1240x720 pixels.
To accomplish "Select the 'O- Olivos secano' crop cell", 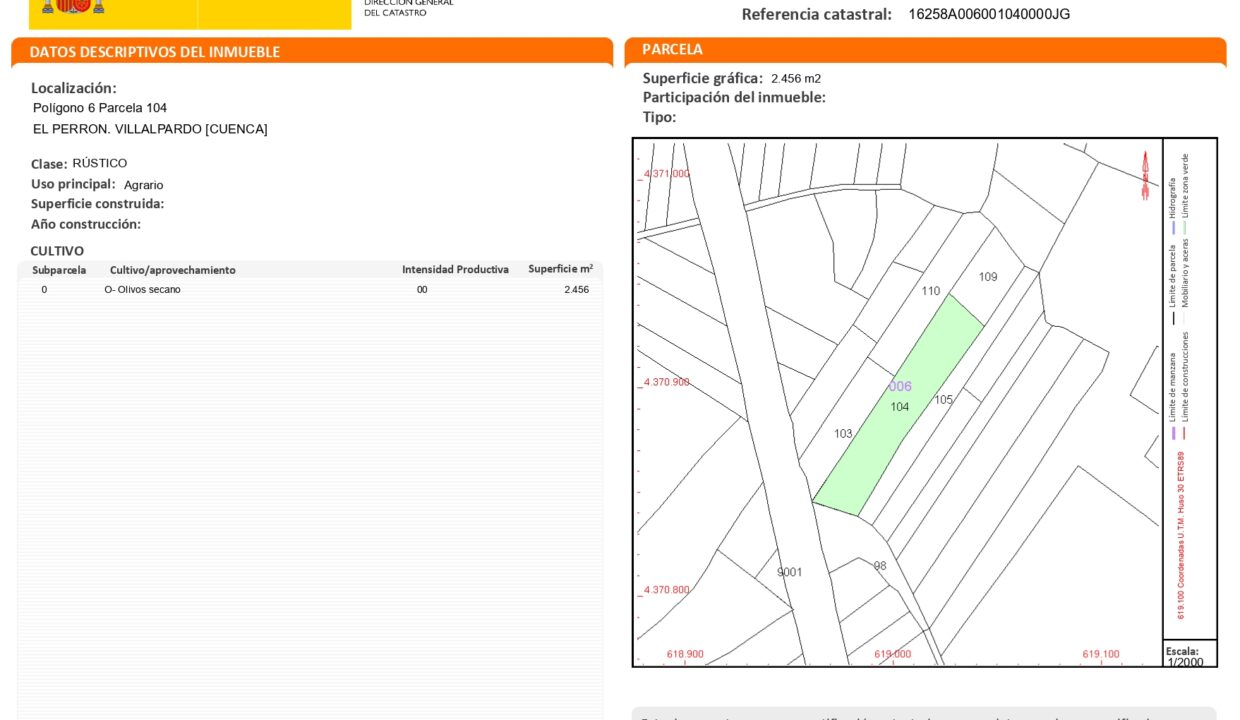I will click(x=142, y=290).
